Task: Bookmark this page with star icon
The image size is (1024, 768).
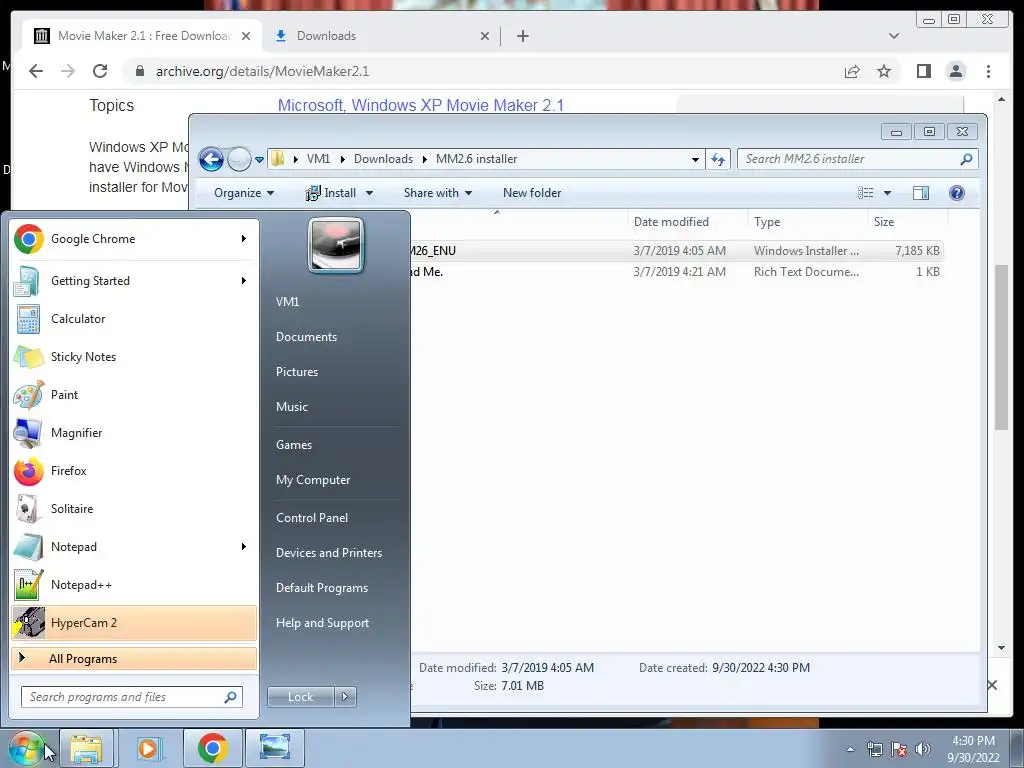Action: (884, 71)
